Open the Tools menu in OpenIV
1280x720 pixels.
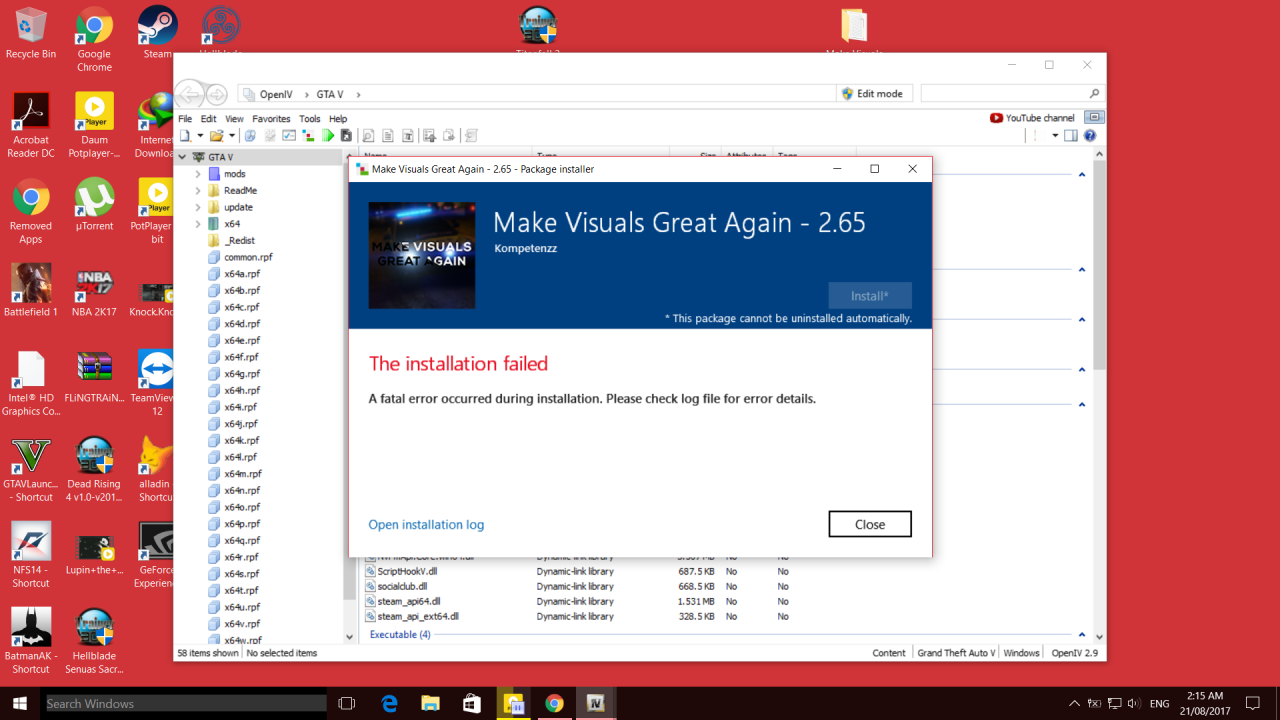pos(310,118)
